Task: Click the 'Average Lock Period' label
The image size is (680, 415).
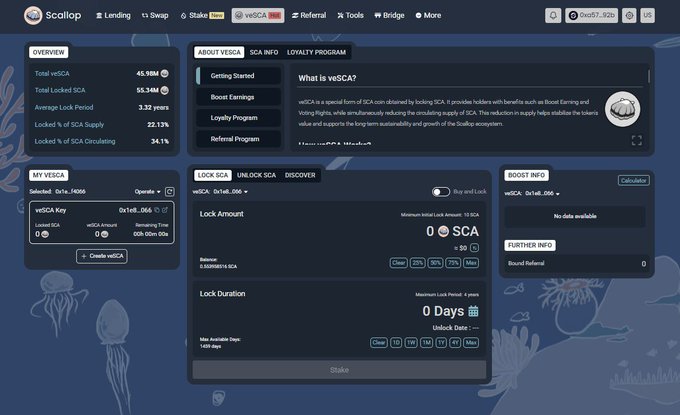Action: (64, 108)
